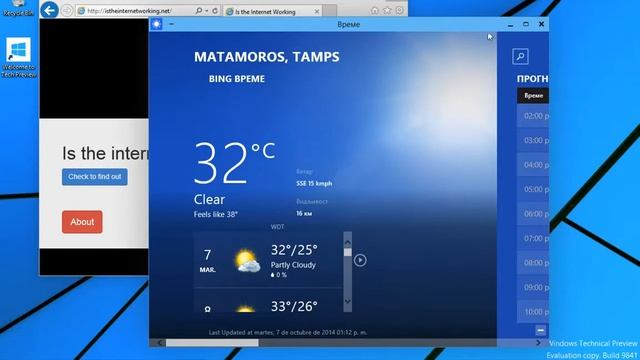Click the Weather app sun icon in the title bar
This screenshot has height=360, width=640.
[156, 24]
